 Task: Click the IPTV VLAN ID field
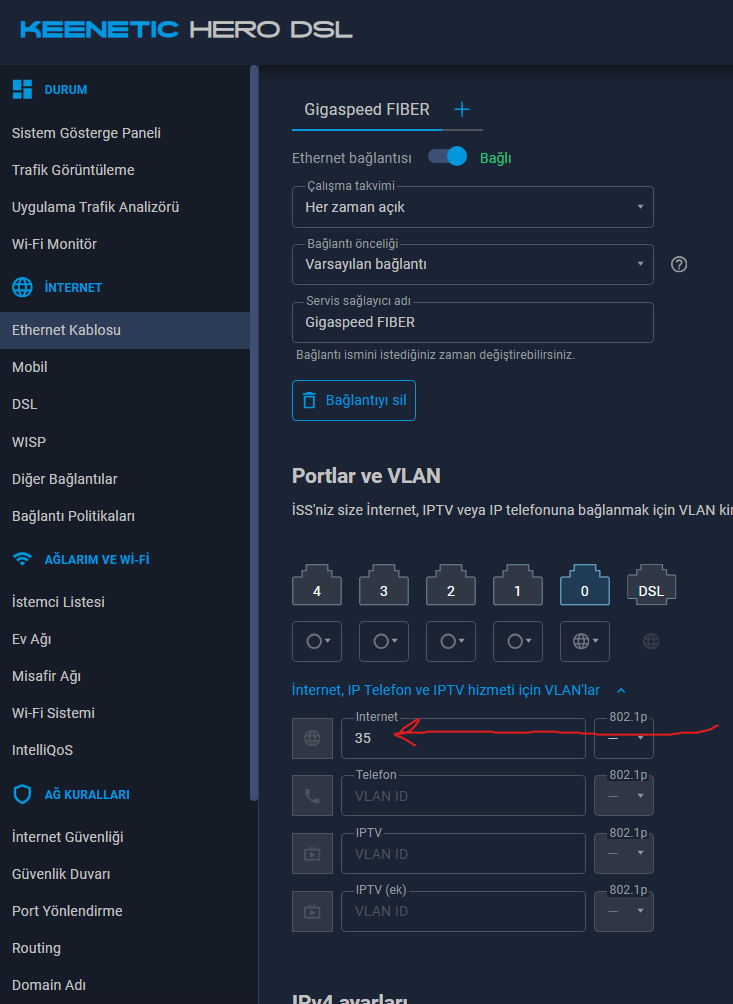point(463,854)
